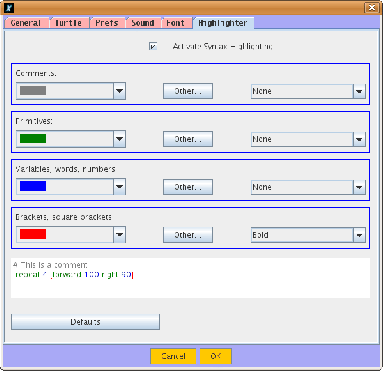Open the Primitives style dropdown showing None
Viewport: 383px width, 371px height.
[x=308, y=139]
